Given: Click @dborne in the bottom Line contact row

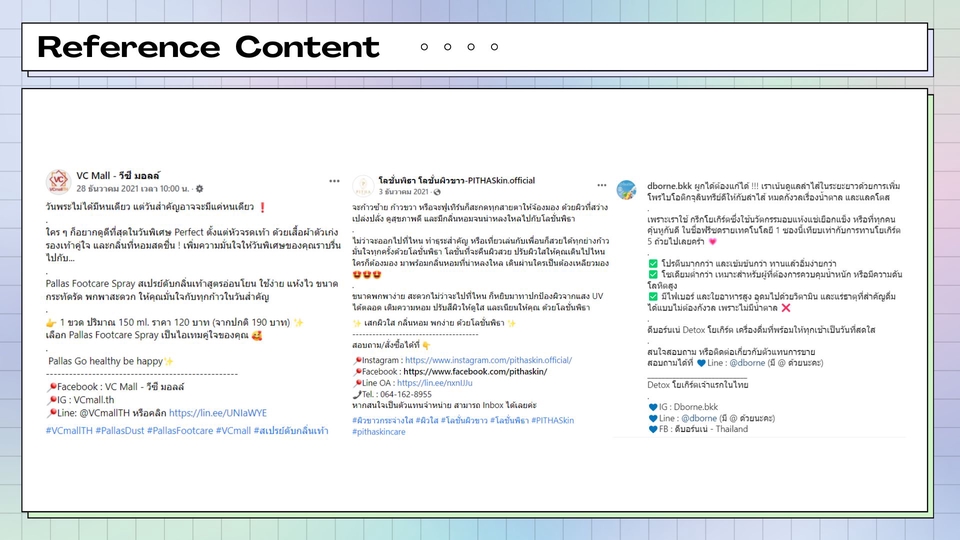Looking at the screenshot, I should (x=699, y=418).
